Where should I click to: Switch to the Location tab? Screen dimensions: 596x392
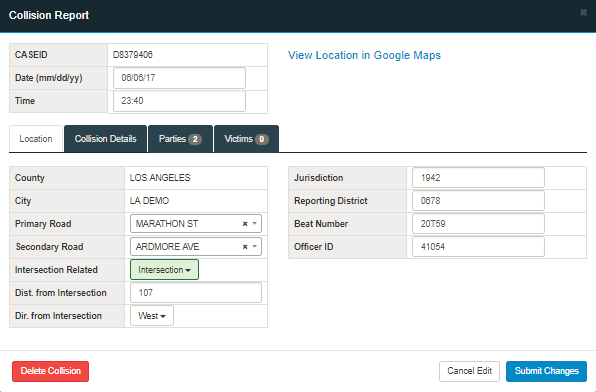[36, 139]
